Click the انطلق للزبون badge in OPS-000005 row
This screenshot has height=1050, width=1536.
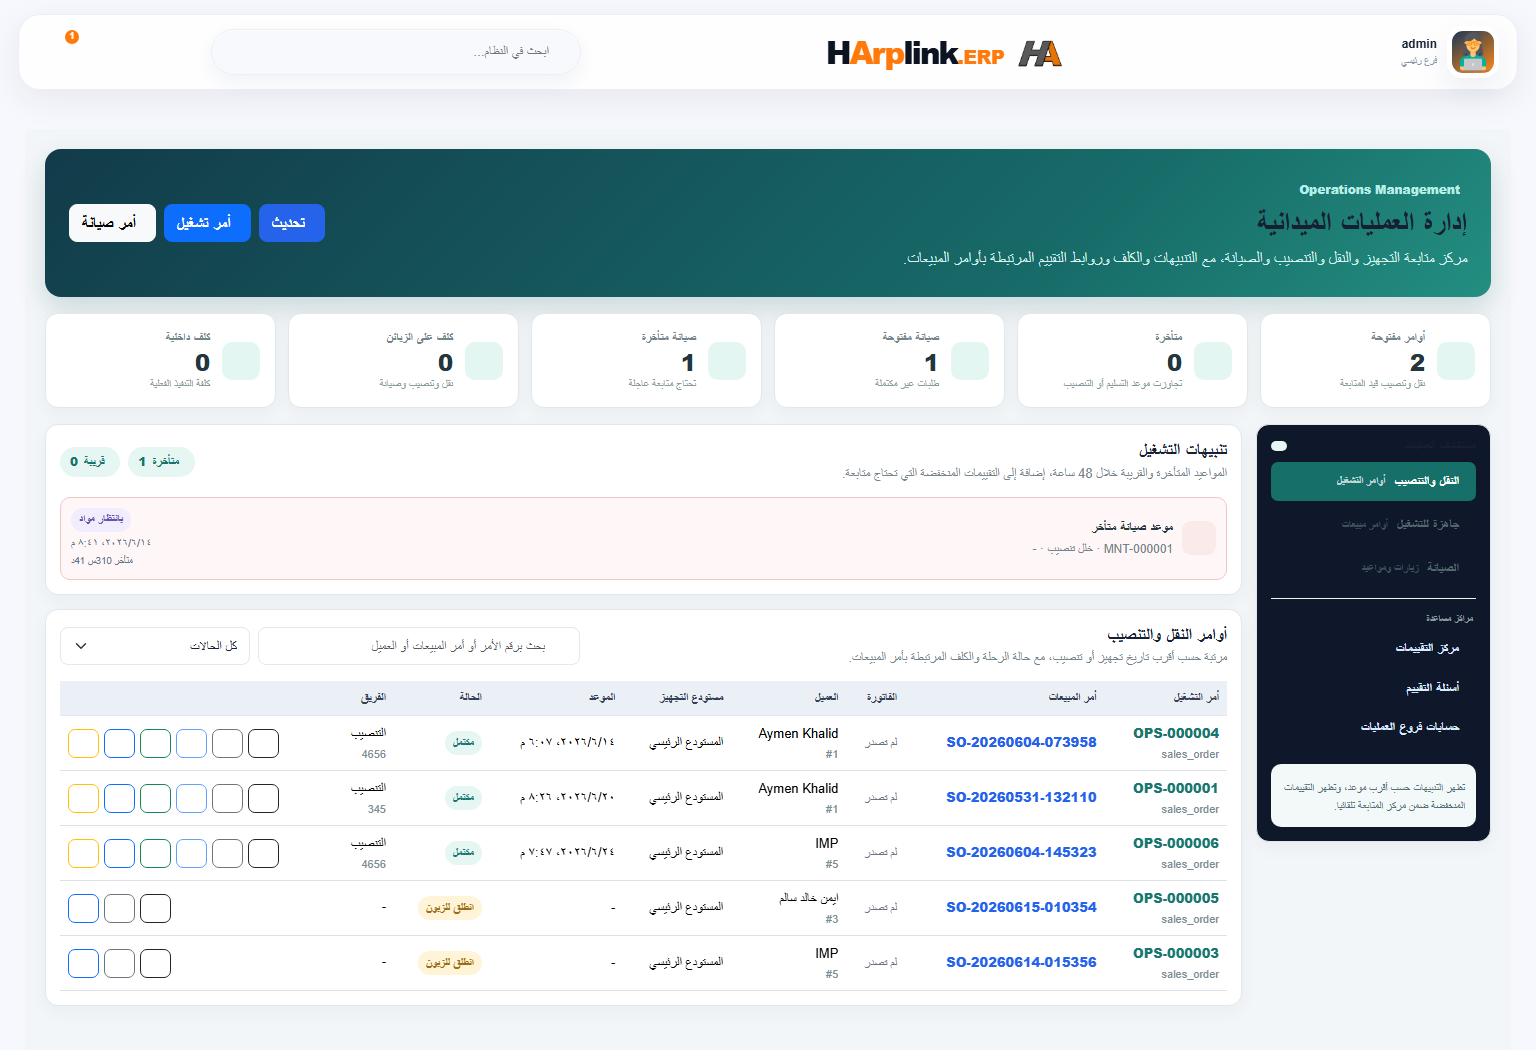(450, 908)
